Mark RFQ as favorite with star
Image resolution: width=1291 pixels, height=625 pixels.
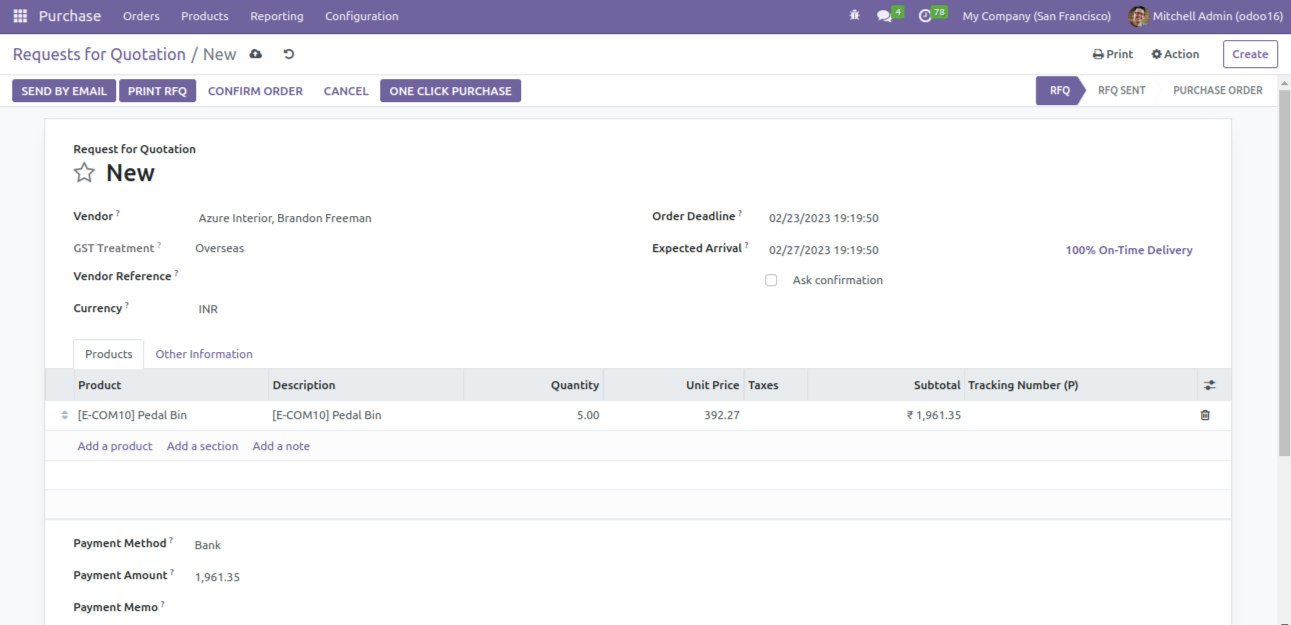(x=85, y=173)
